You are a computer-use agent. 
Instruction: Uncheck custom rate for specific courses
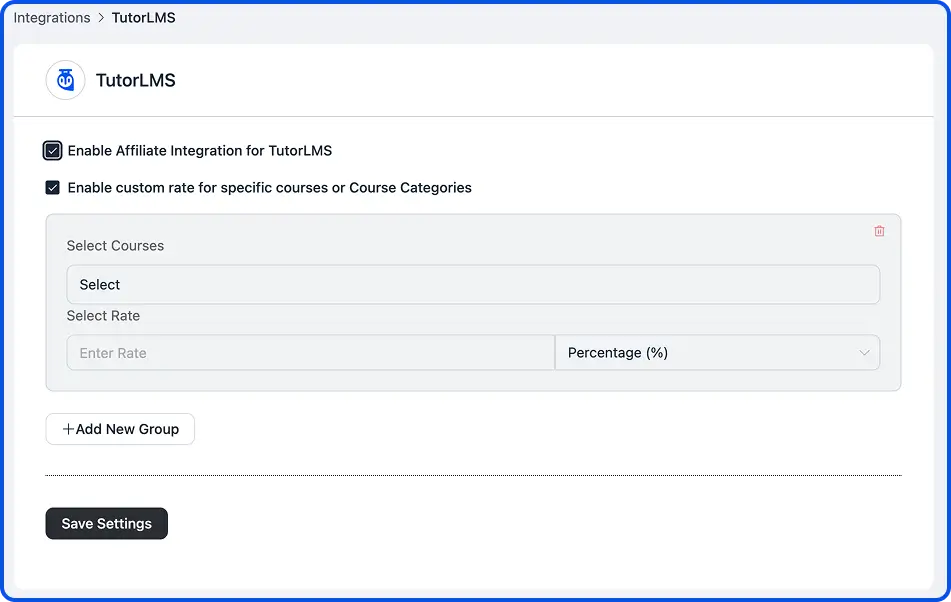(51, 187)
